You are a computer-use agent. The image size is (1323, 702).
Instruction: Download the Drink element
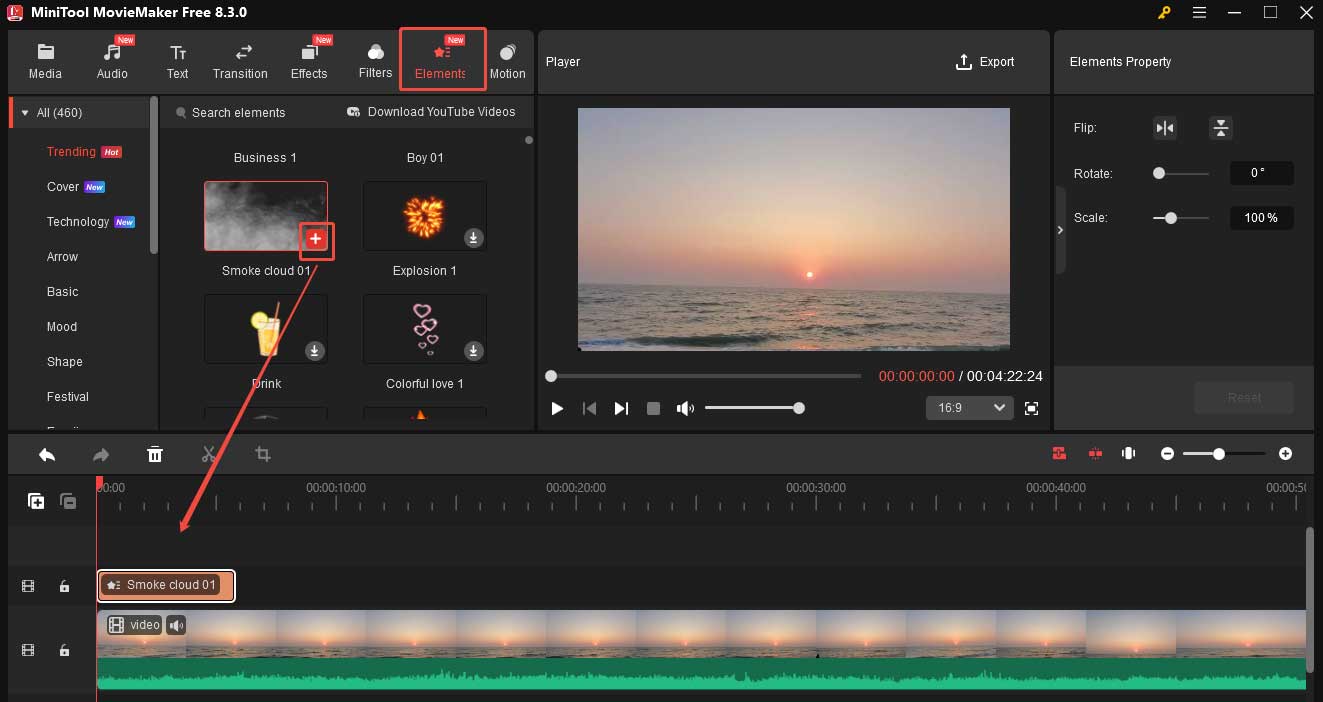point(314,351)
